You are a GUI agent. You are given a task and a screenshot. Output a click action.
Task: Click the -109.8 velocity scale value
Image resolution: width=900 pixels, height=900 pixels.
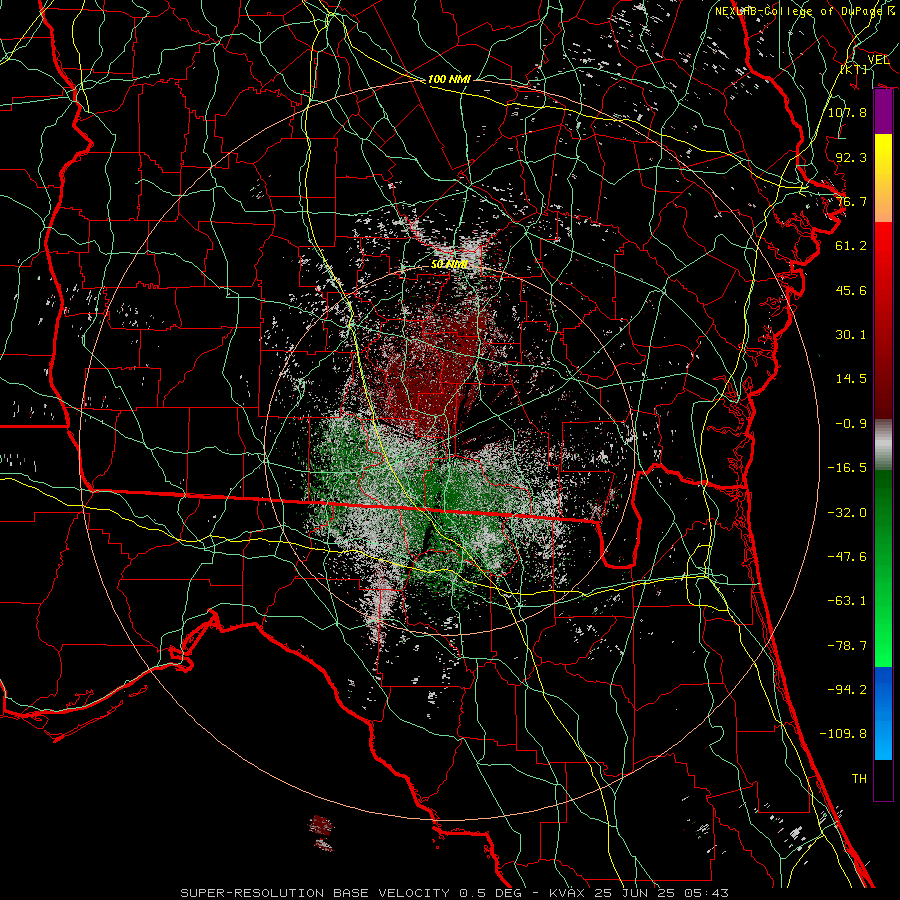843,734
